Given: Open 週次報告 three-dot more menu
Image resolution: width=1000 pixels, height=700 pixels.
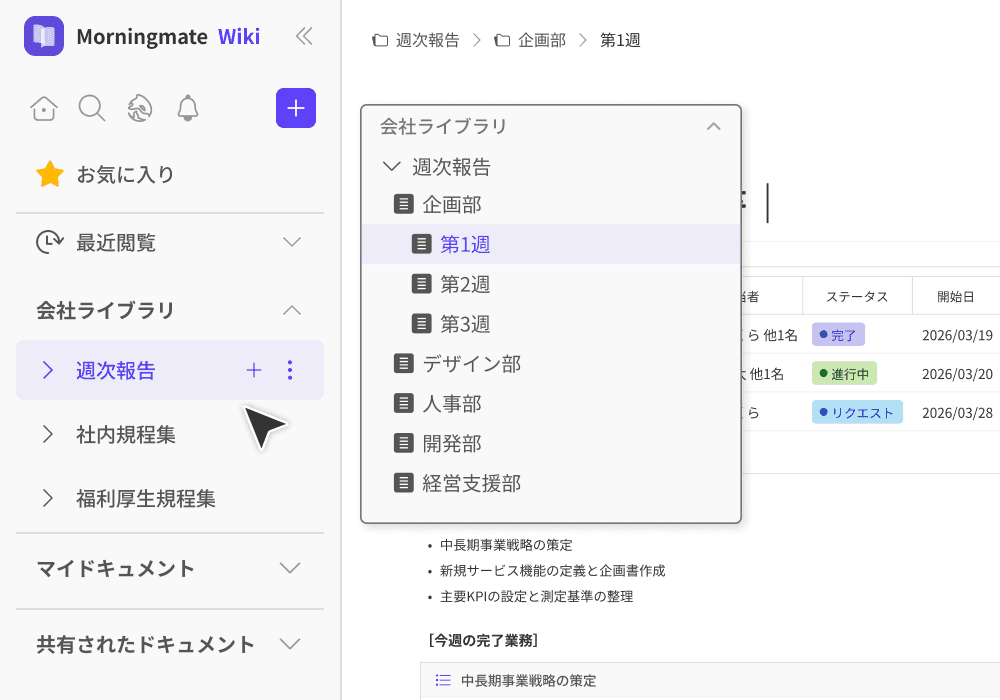Looking at the screenshot, I should point(290,370).
